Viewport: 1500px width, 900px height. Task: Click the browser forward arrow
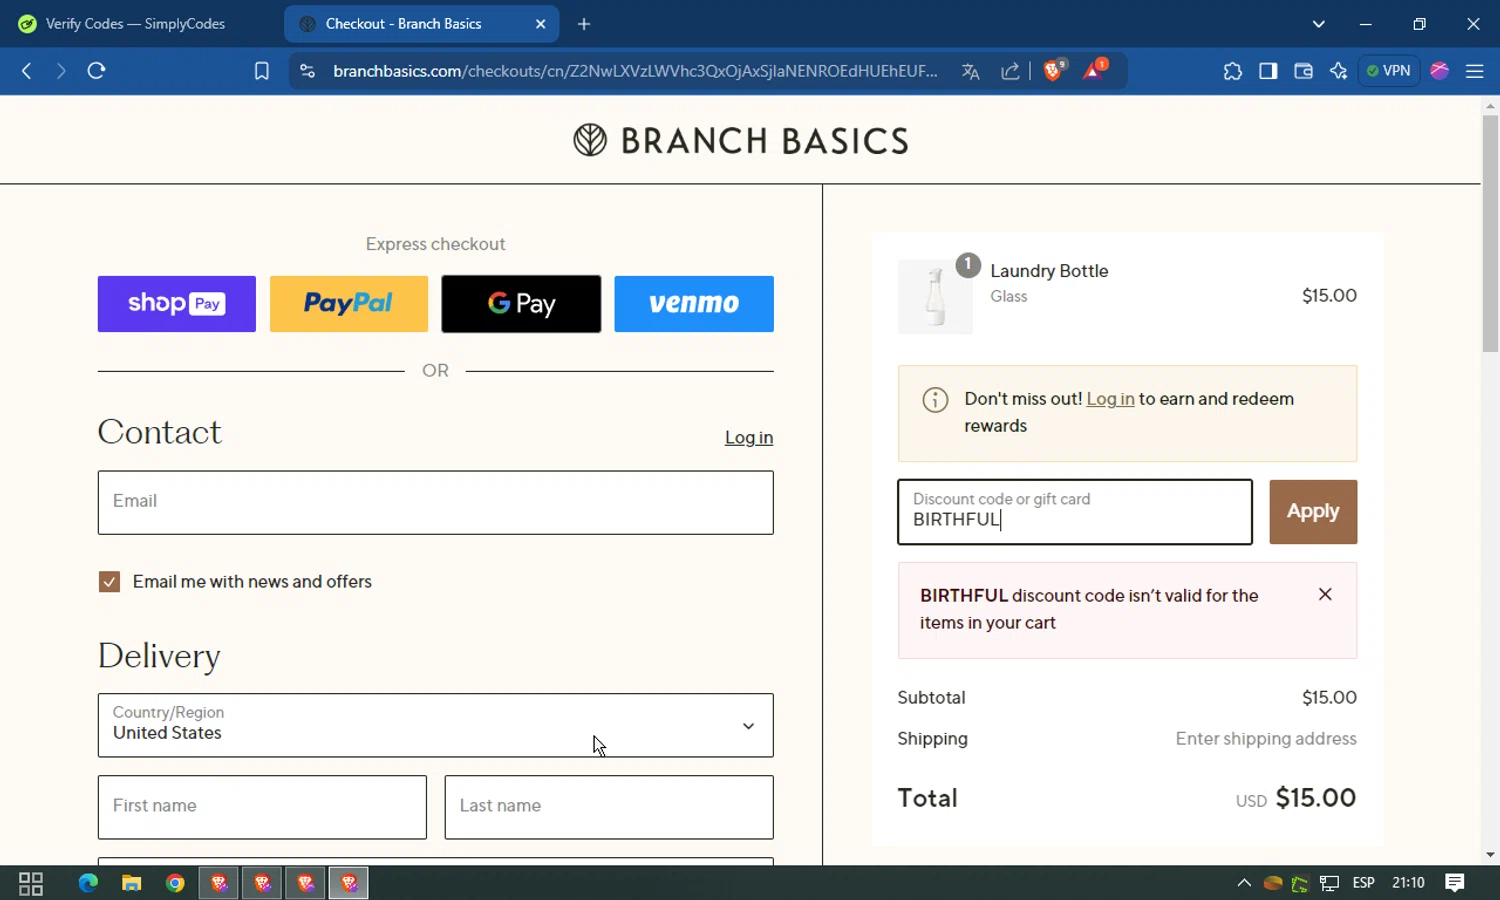(61, 71)
